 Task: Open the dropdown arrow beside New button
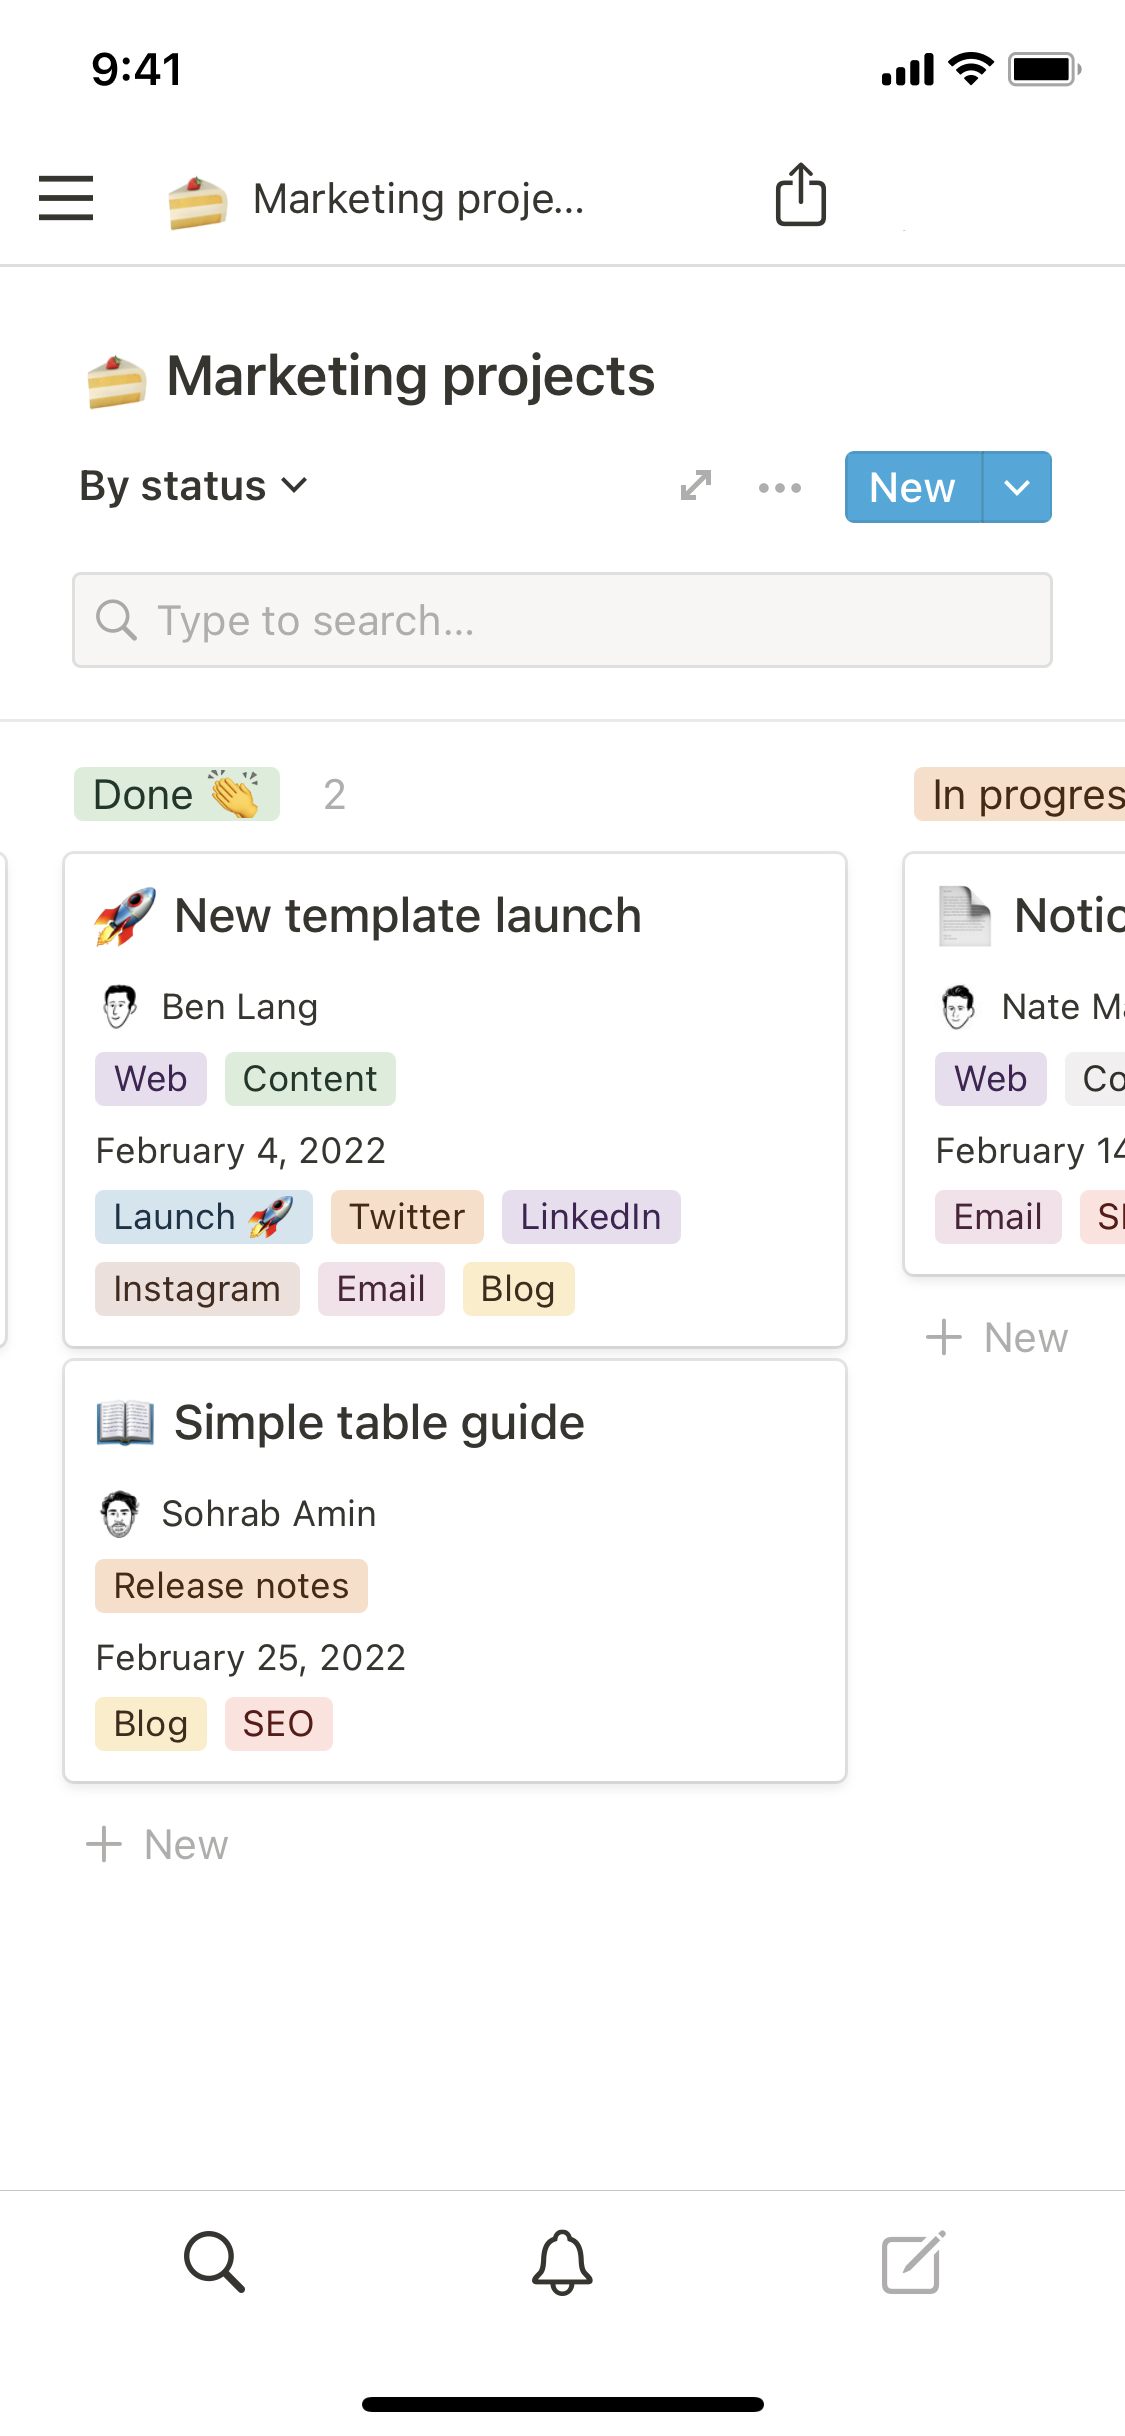1017,487
